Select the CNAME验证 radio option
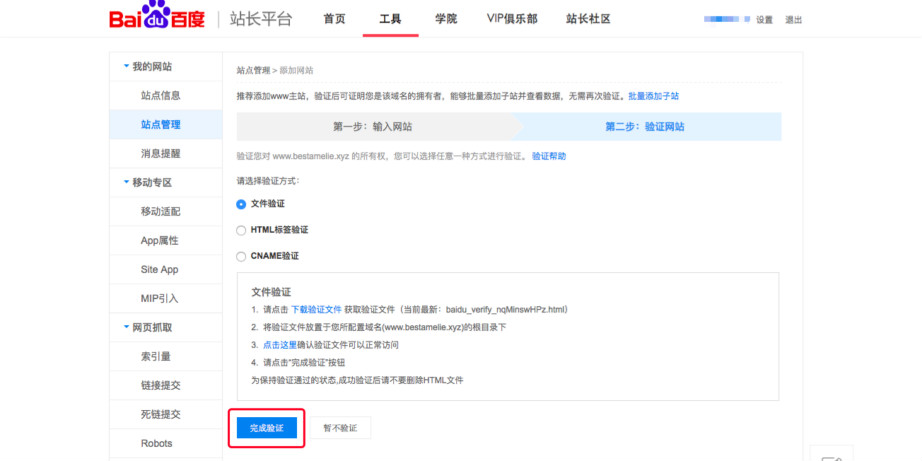This screenshot has width=922, height=461. [241, 256]
